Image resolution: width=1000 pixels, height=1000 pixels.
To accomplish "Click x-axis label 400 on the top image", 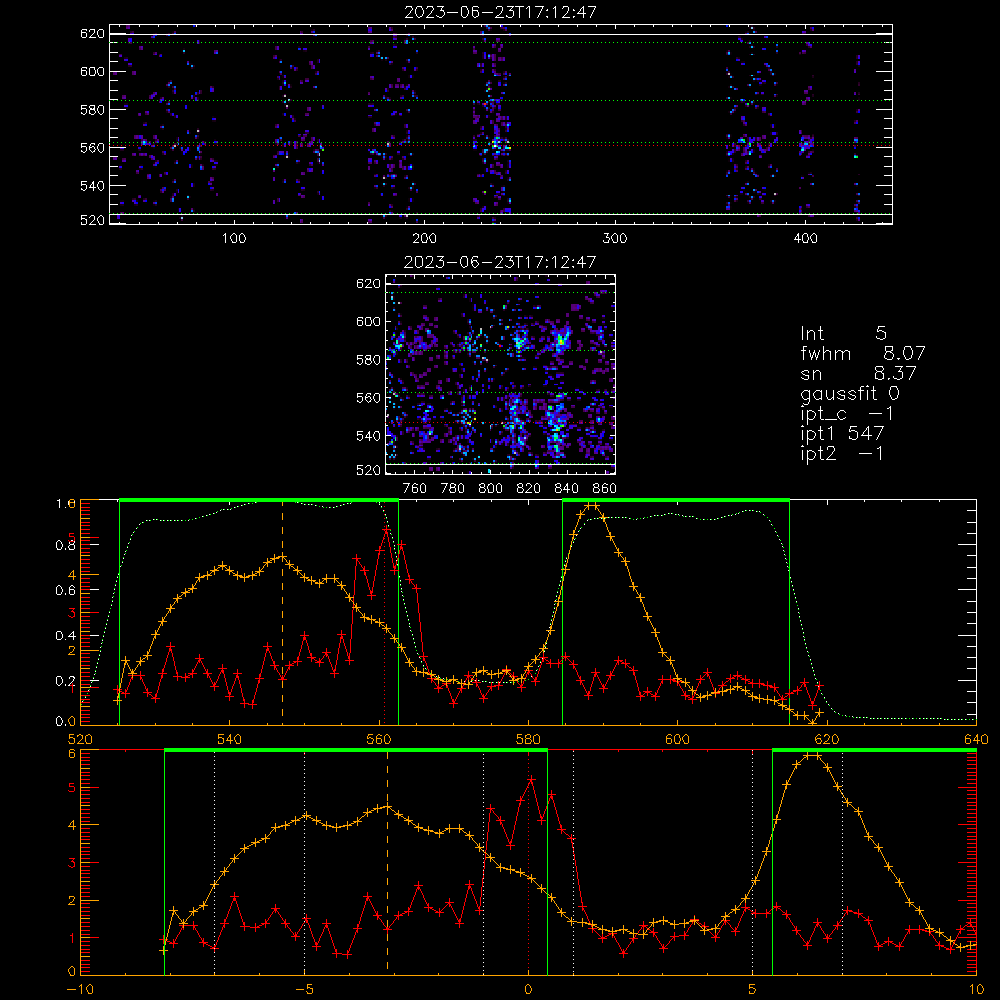I will 805,239.
